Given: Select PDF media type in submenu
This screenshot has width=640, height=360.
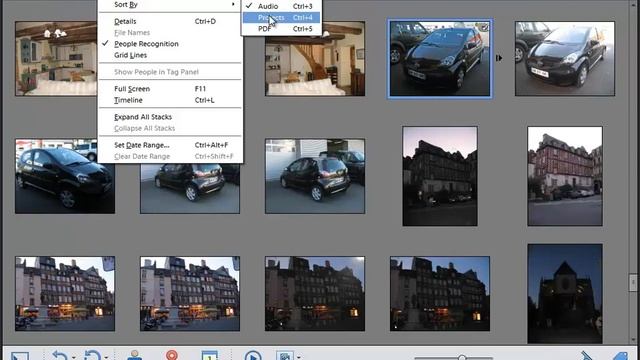Looking at the screenshot, I should (282, 29).
